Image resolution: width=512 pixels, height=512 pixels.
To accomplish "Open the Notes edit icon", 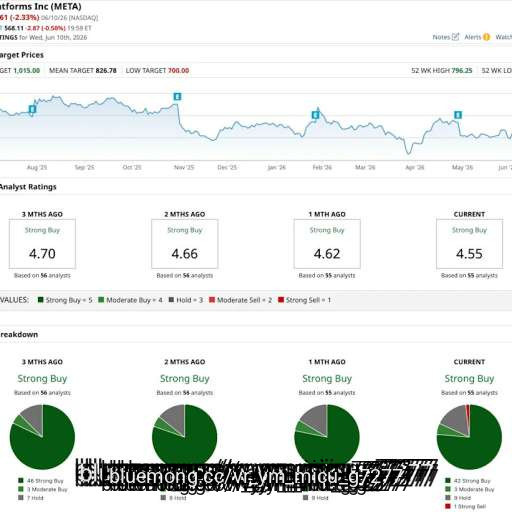I will click(455, 37).
